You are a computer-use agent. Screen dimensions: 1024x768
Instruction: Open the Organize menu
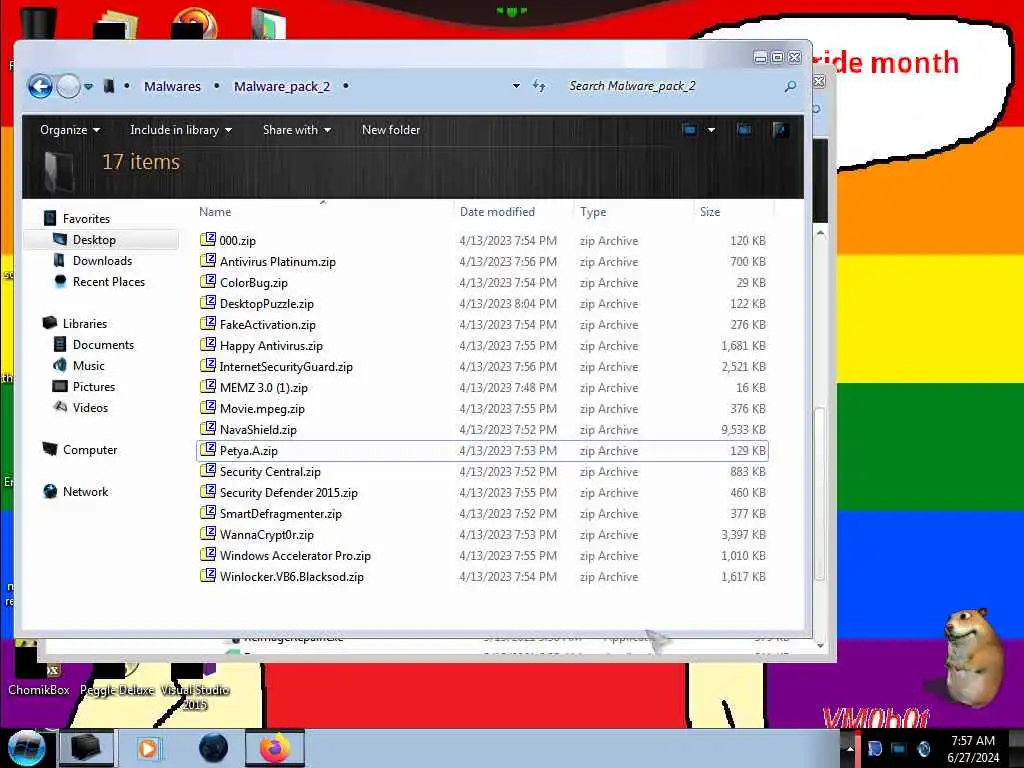pyautogui.click(x=70, y=130)
